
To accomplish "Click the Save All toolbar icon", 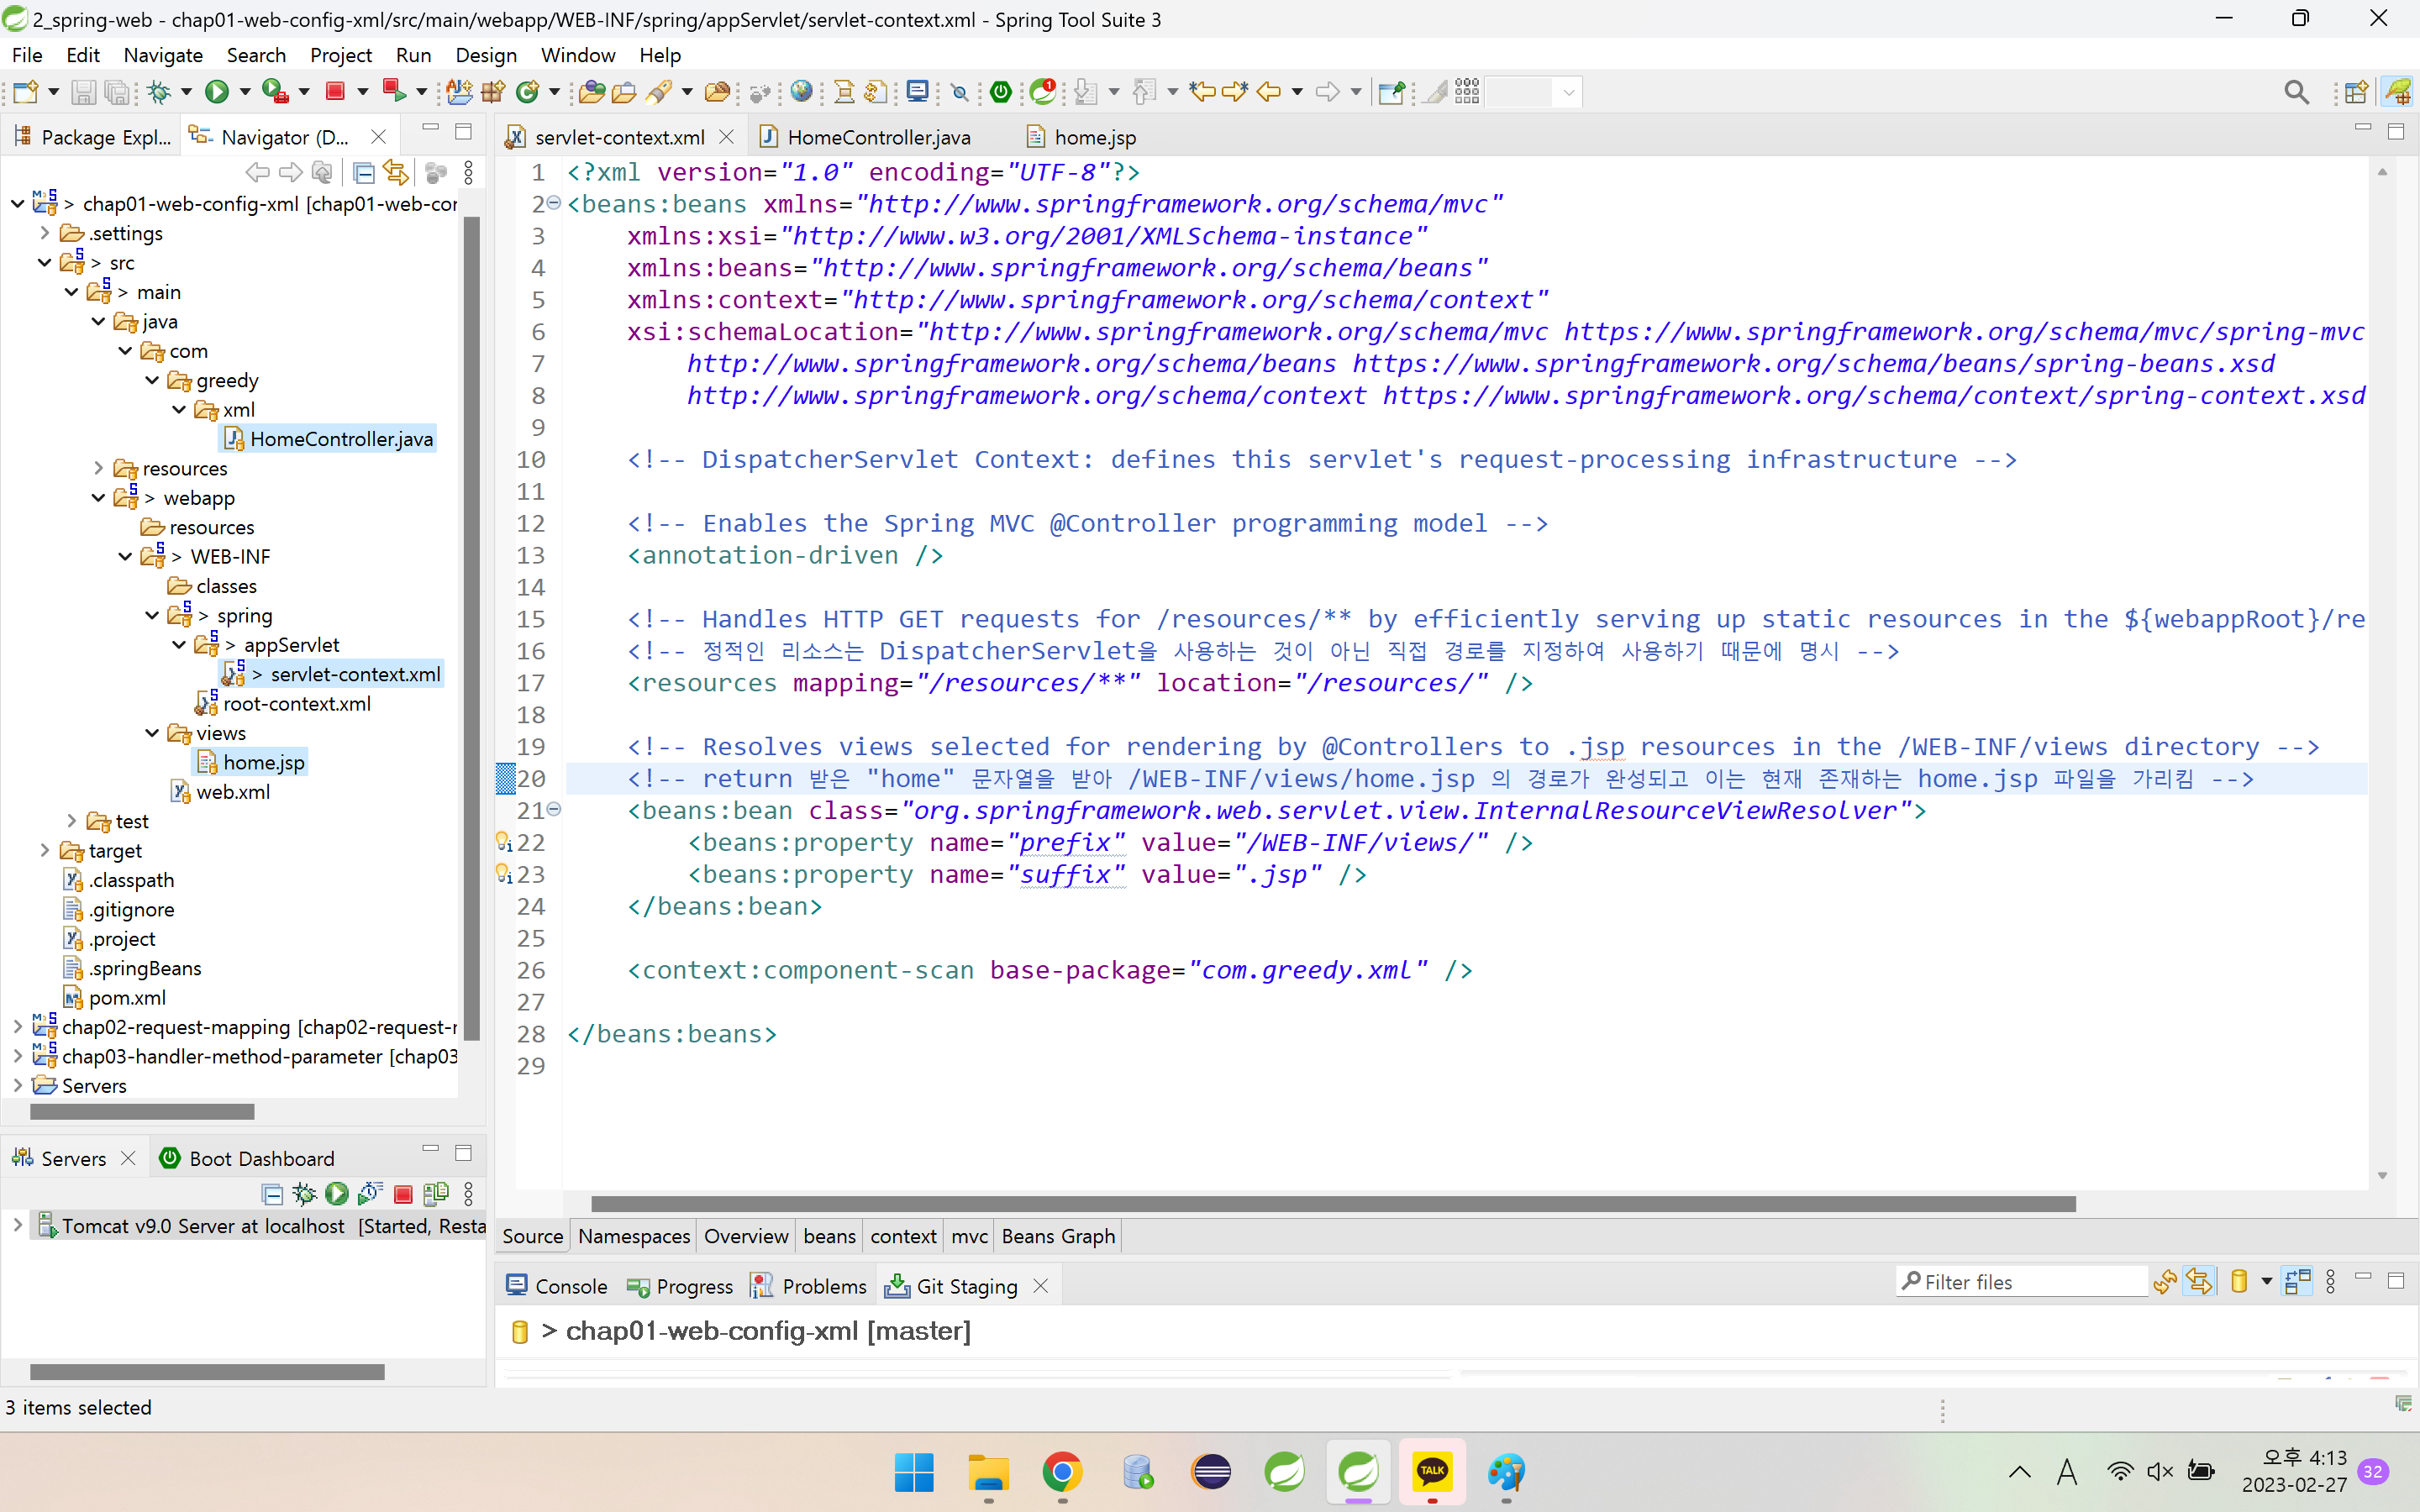I will [x=117, y=92].
